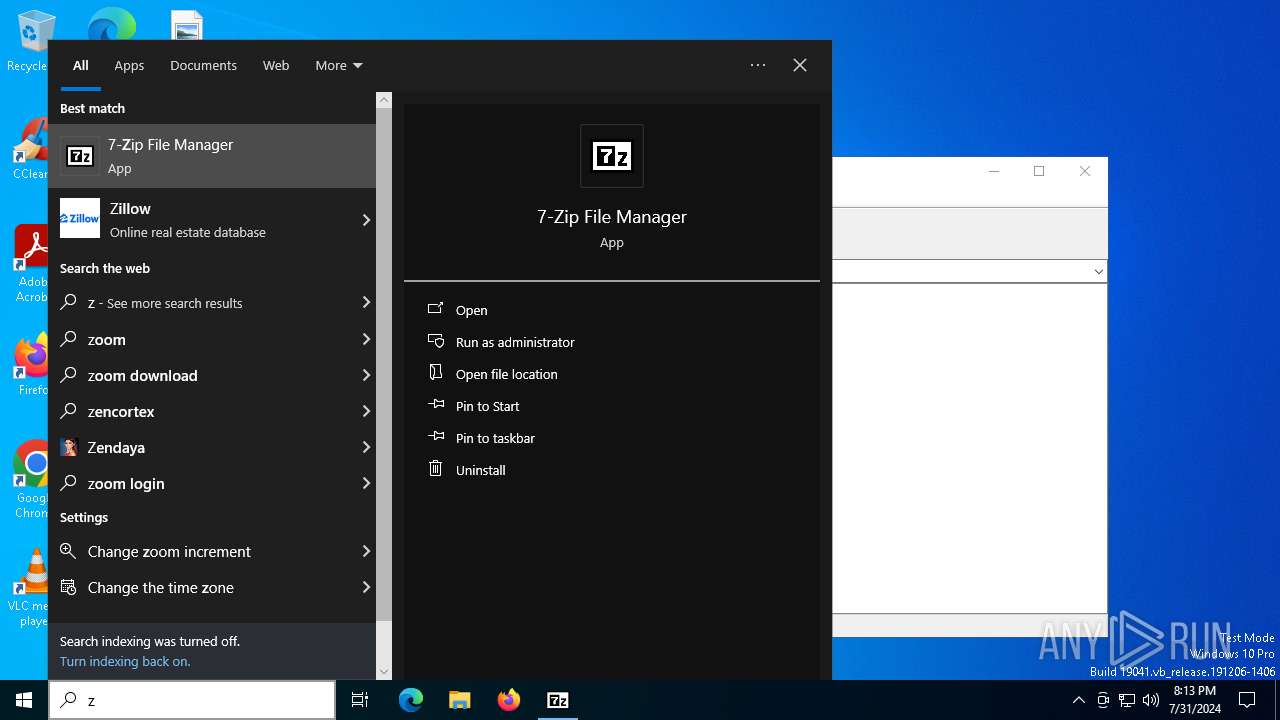Image resolution: width=1280 pixels, height=720 pixels.
Task: Select the Google Chrome desktop shortcut
Action: [32, 480]
